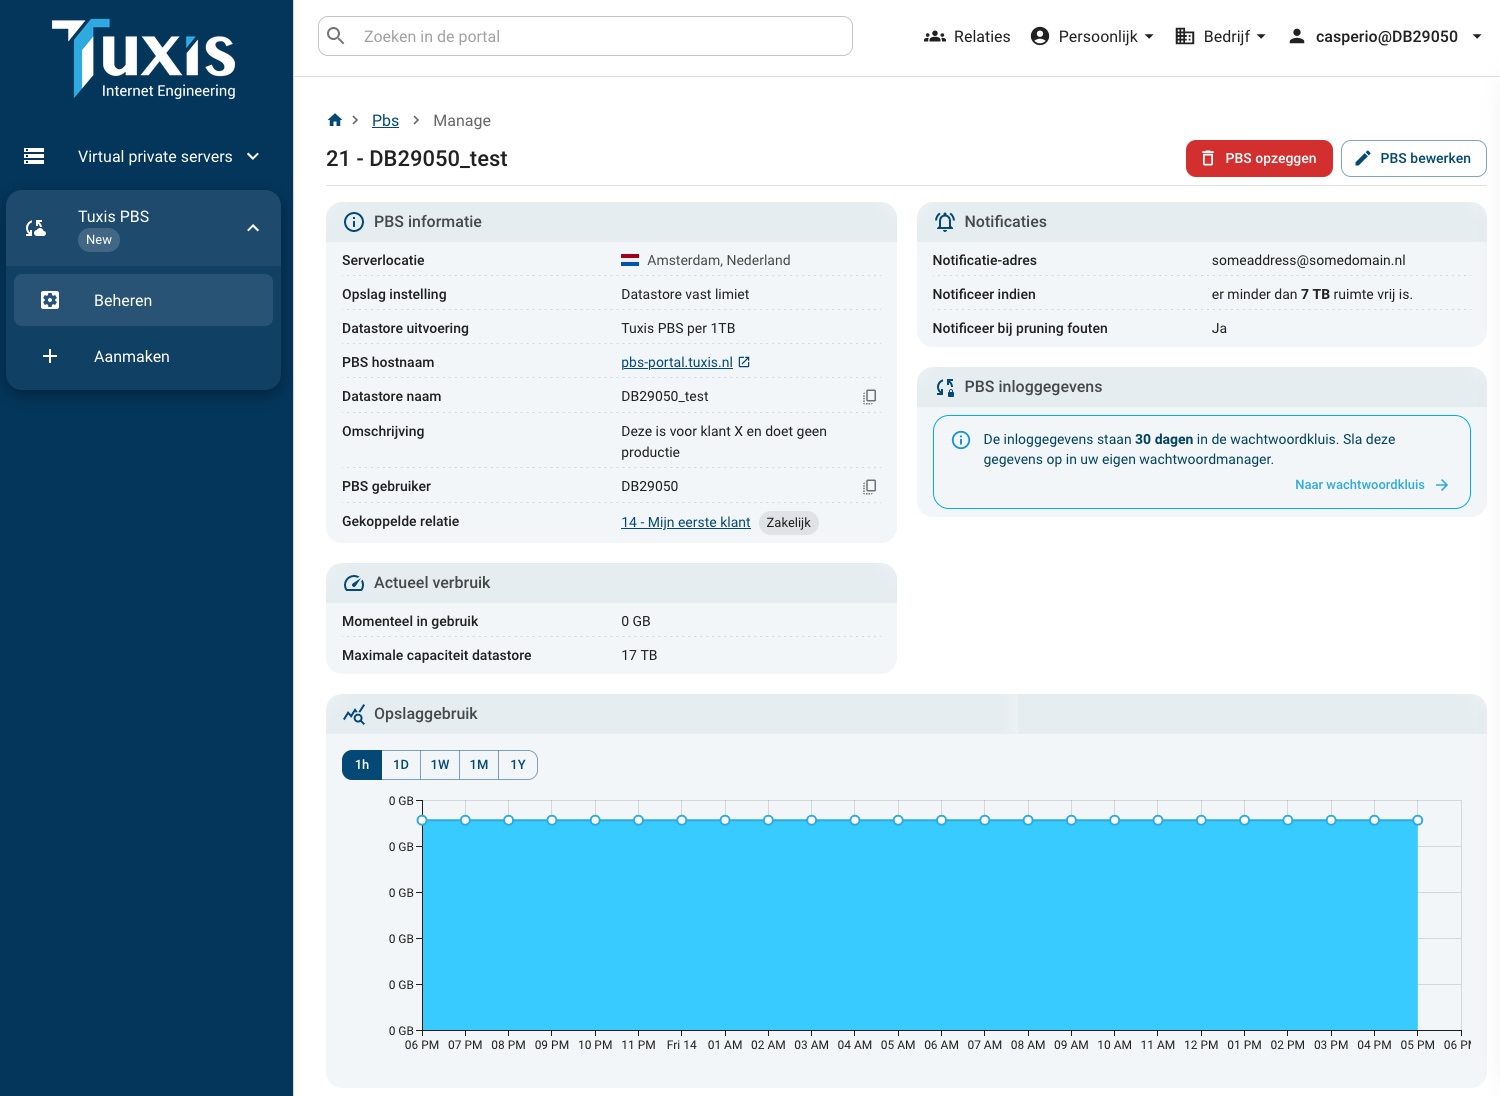
Task: Click the Notificaties bell icon
Action: tap(945, 222)
